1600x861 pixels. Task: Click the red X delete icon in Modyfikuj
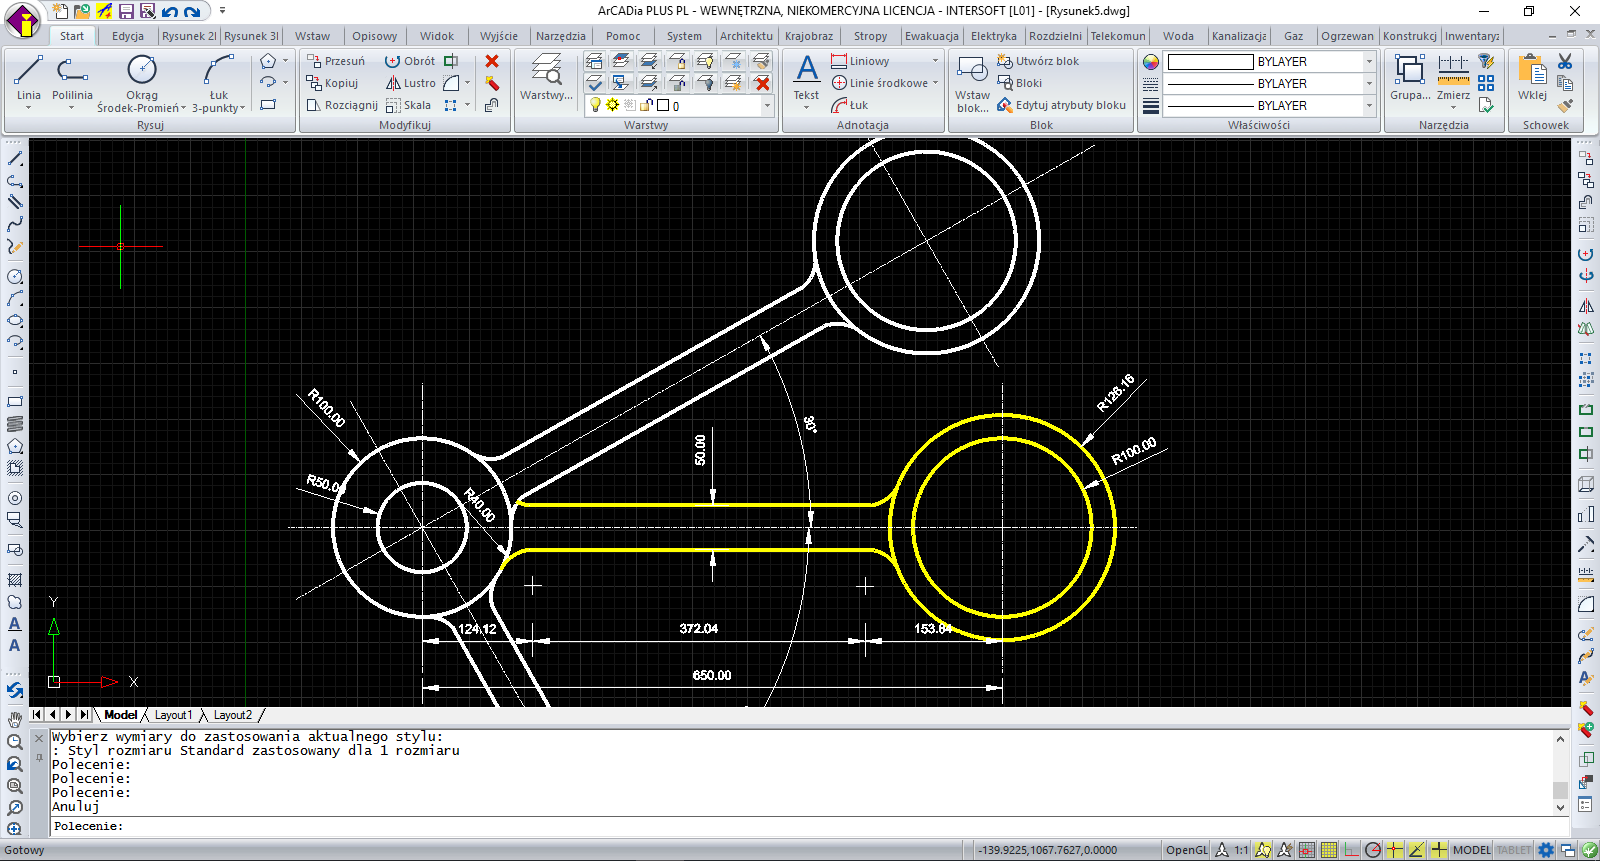pos(492,61)
